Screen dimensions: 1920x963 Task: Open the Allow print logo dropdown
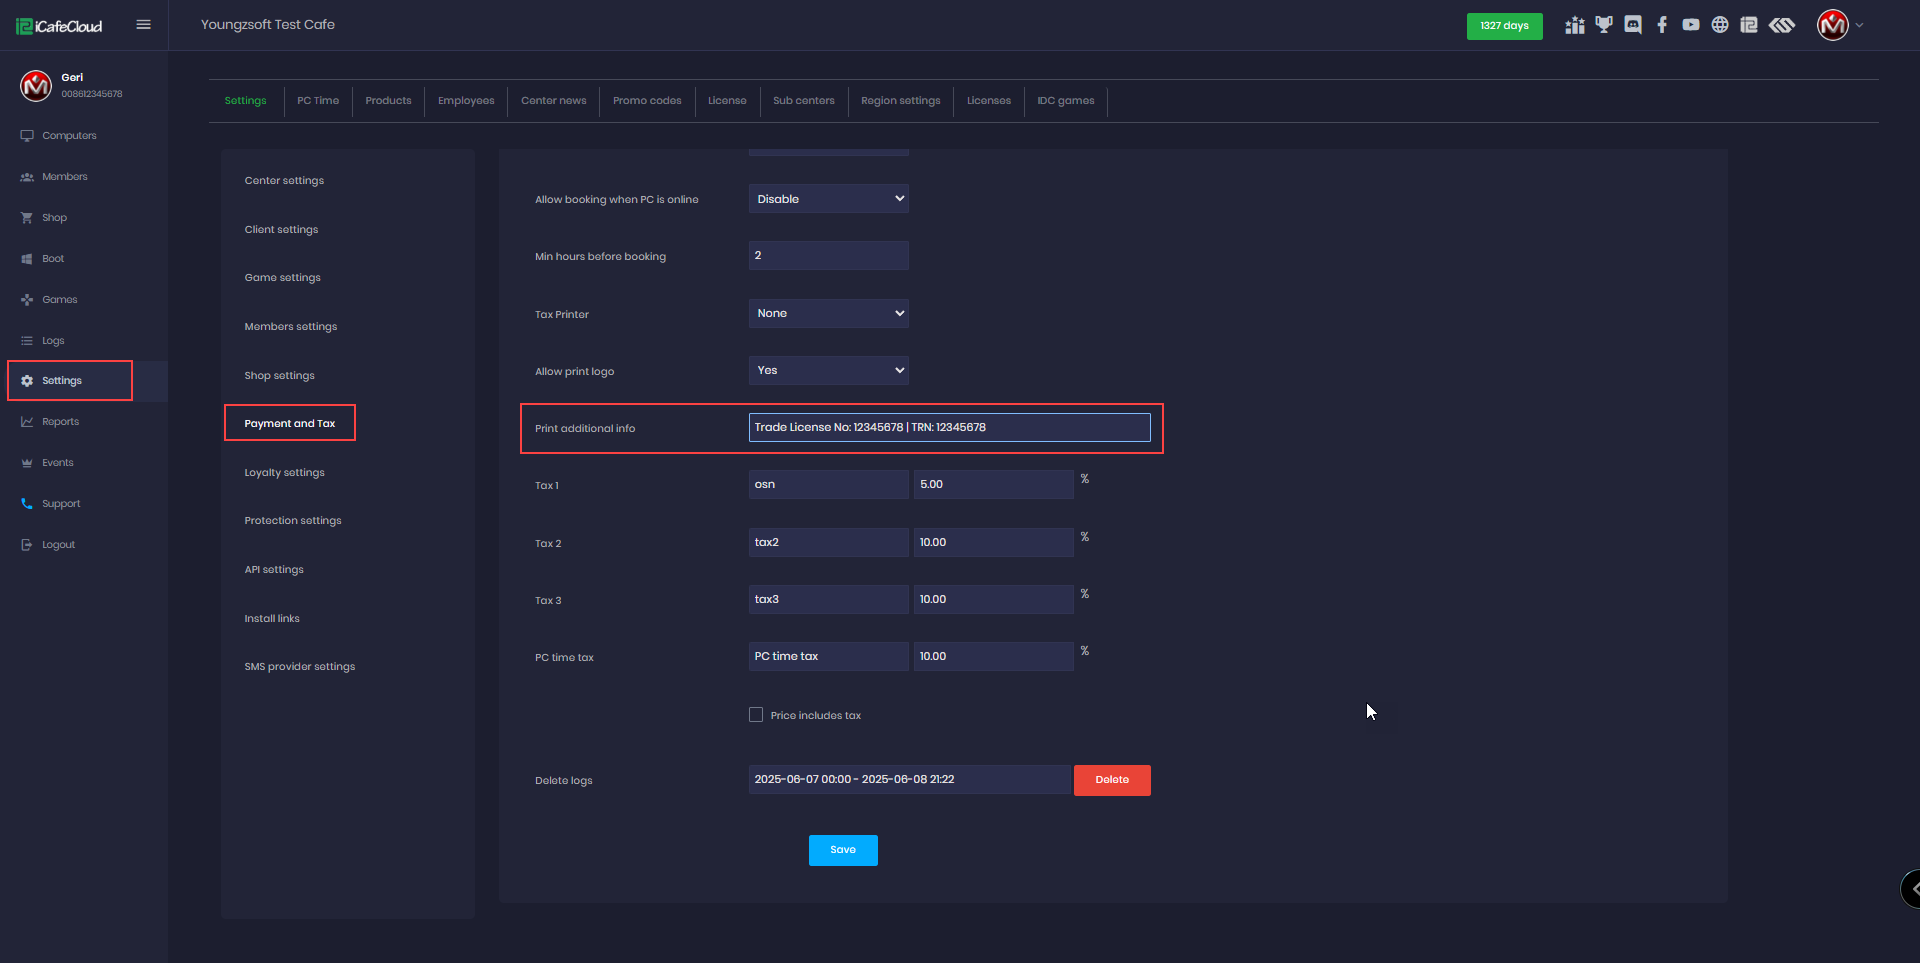(x=828, y=371)
